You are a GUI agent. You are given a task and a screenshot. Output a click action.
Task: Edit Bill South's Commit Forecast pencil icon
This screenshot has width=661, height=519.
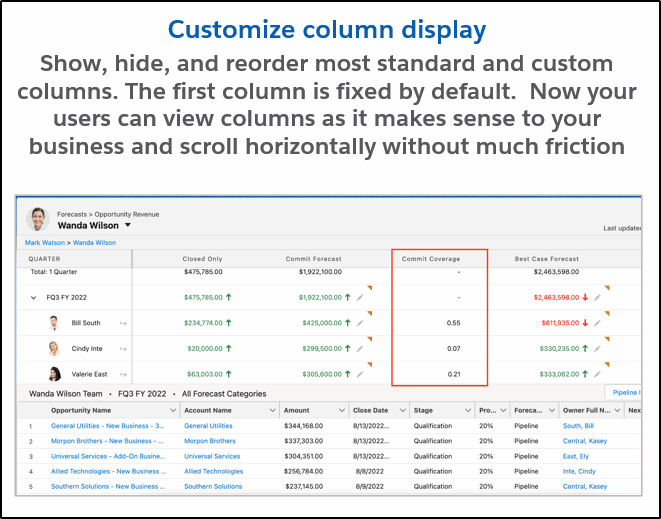point(360,323)
